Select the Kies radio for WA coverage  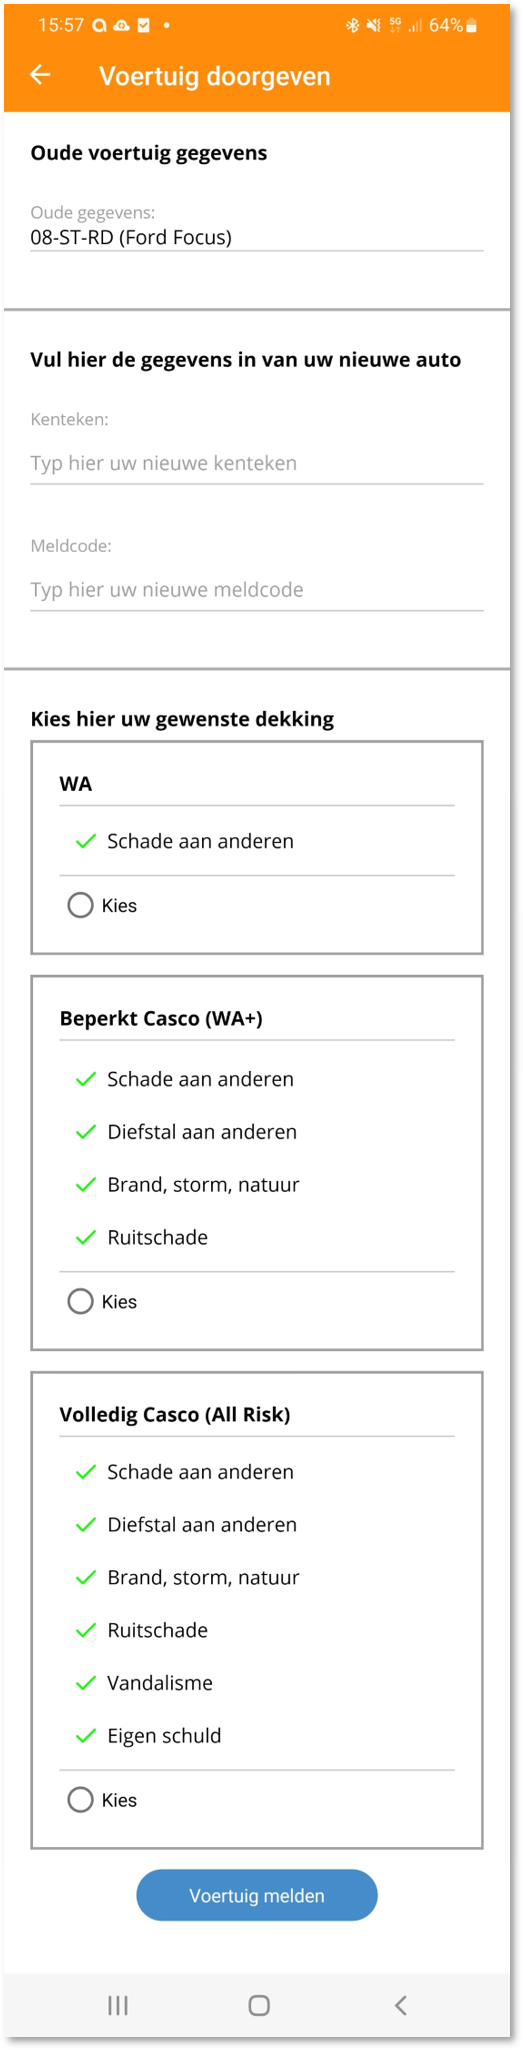point(80,905)
